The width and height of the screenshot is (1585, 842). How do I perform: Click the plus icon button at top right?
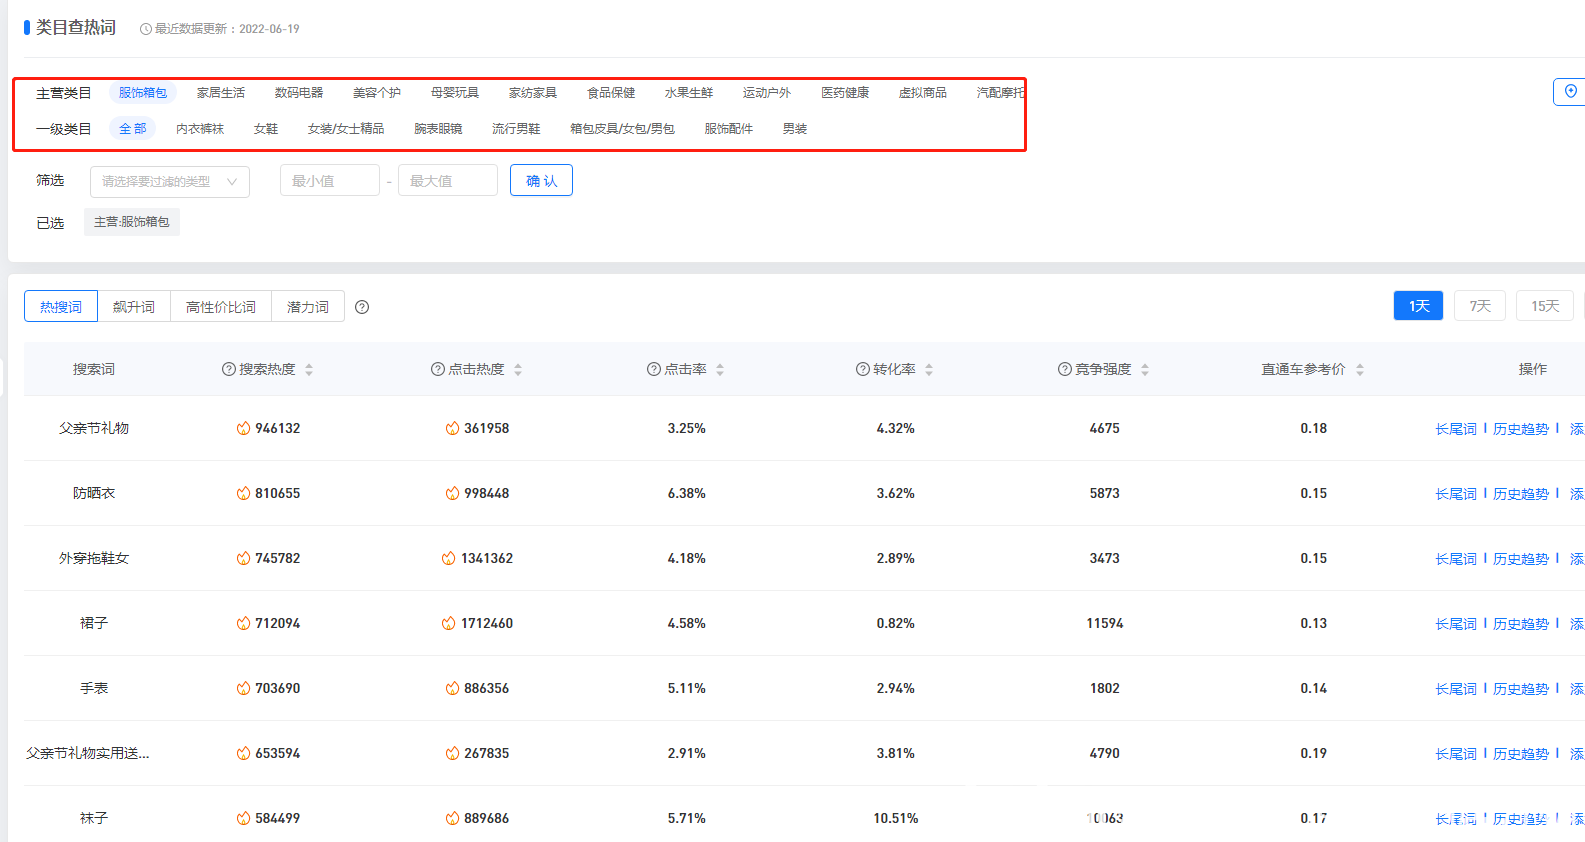(1570, 92)
